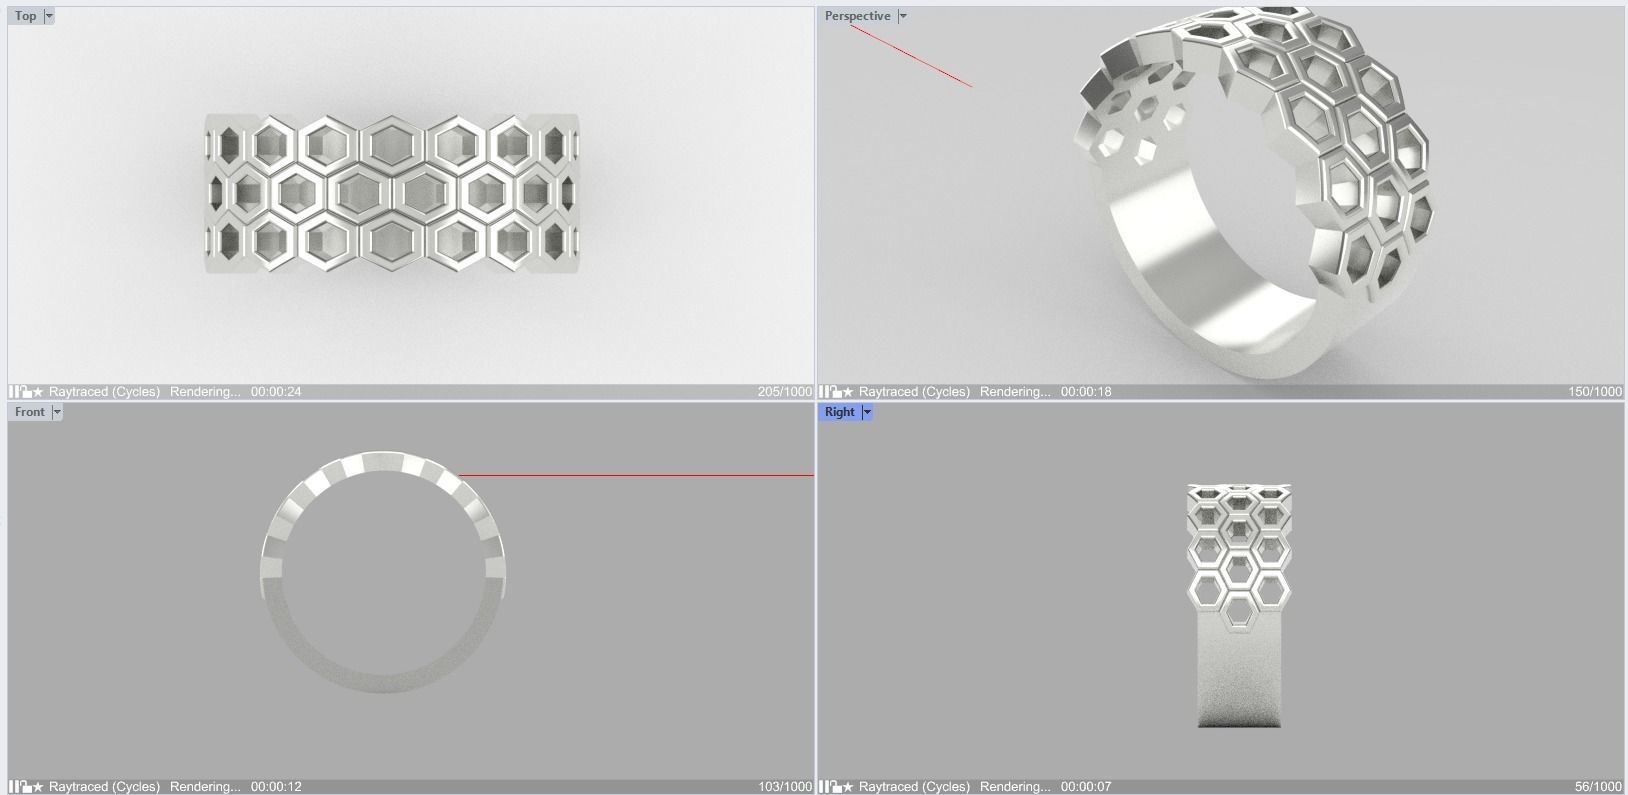Image resolution: width=1628 pixels, height=795 pixels.
Task: Select the ring model in Top viewport
Action: (392, 193)
